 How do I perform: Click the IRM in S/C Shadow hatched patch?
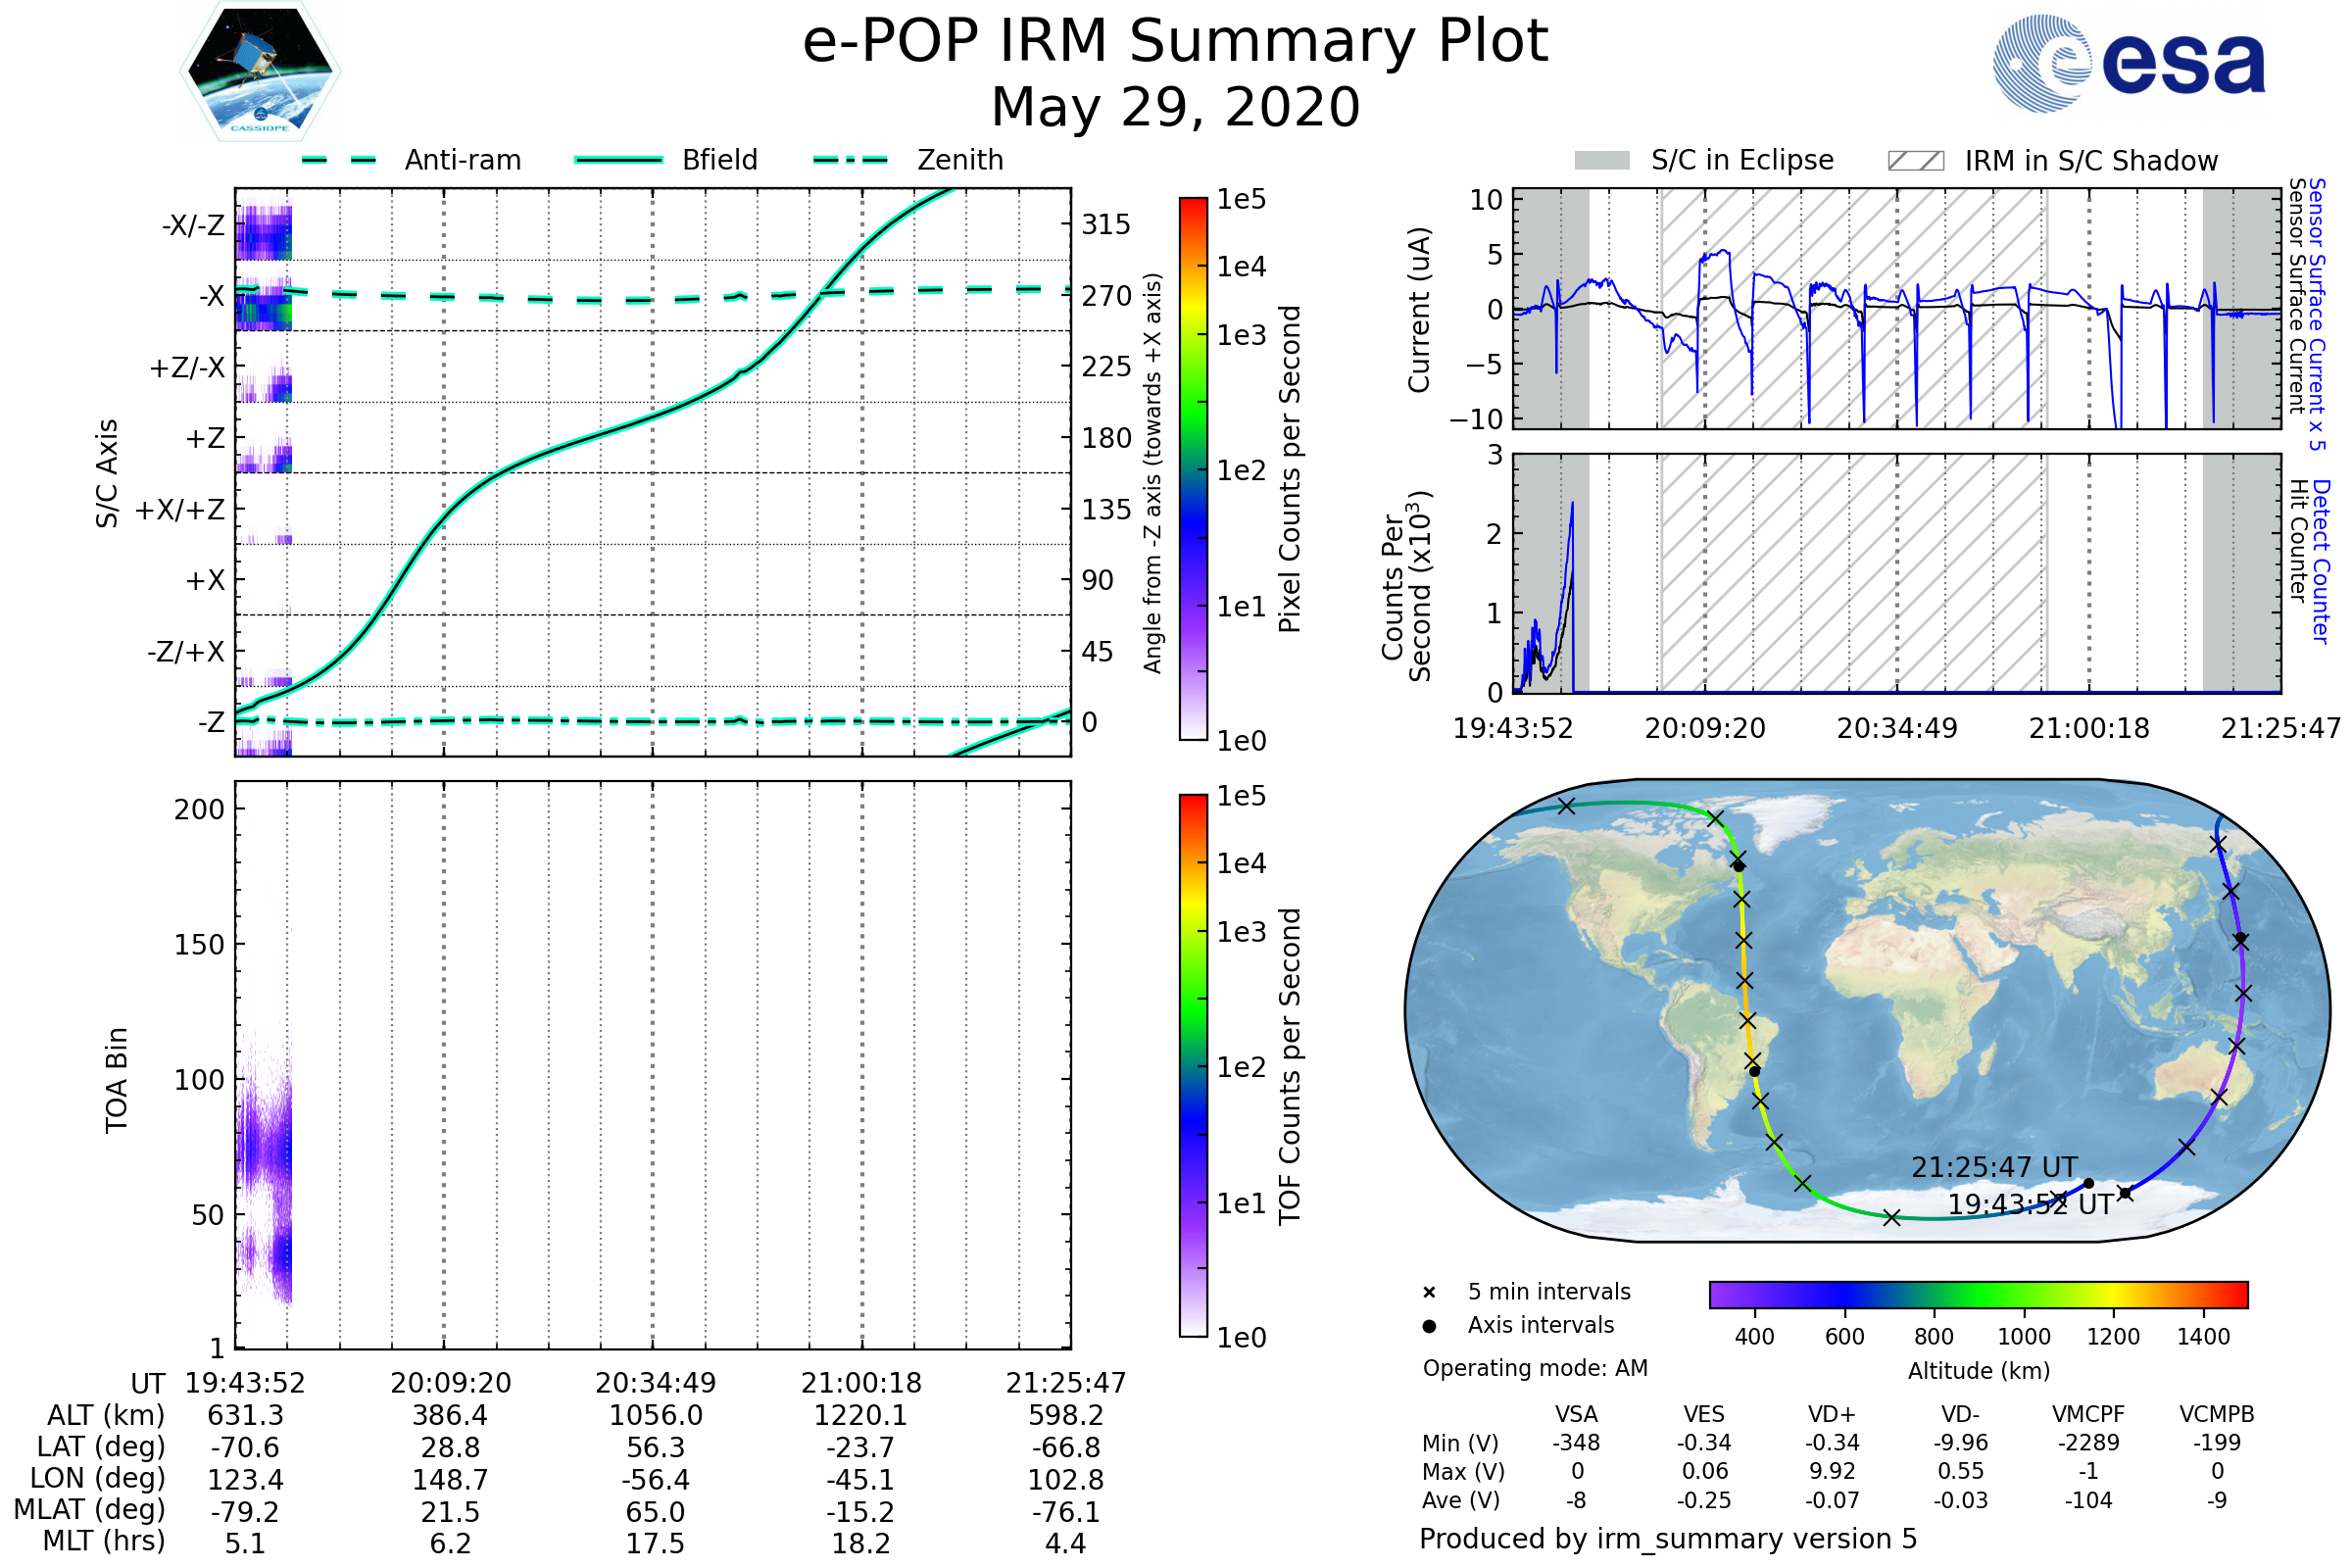(1915, 161)
